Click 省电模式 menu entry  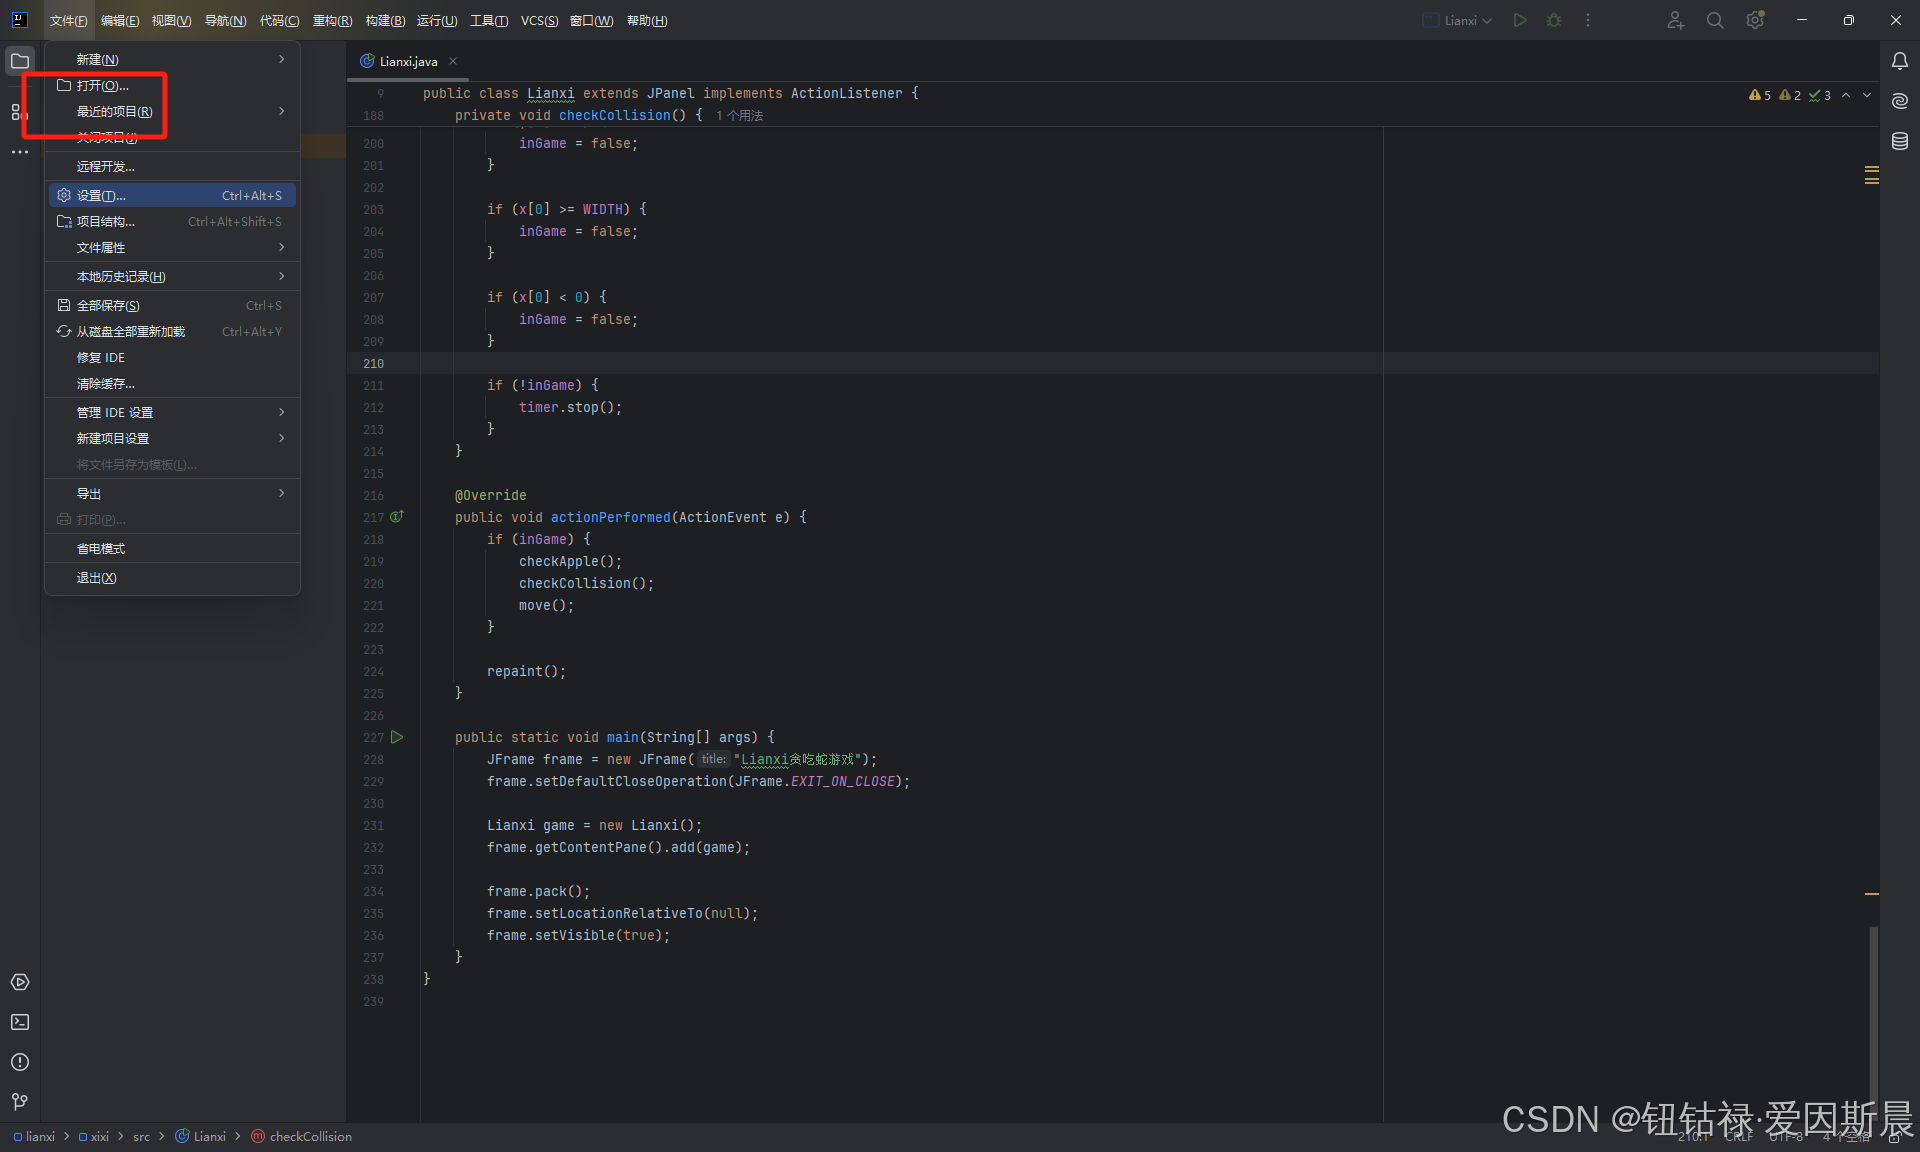pos(101,549)
